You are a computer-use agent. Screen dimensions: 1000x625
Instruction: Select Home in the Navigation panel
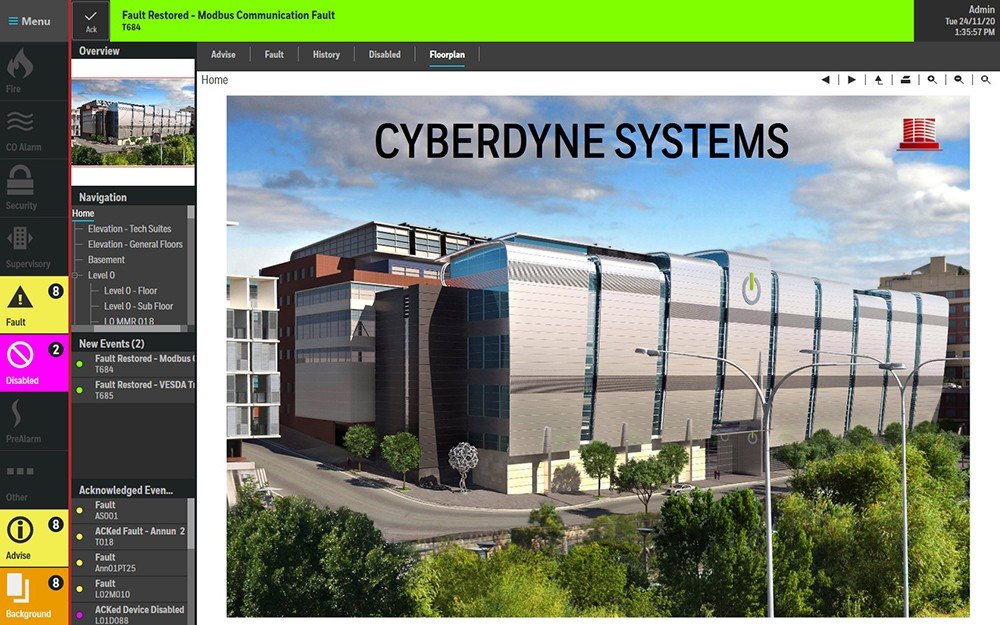83,213
